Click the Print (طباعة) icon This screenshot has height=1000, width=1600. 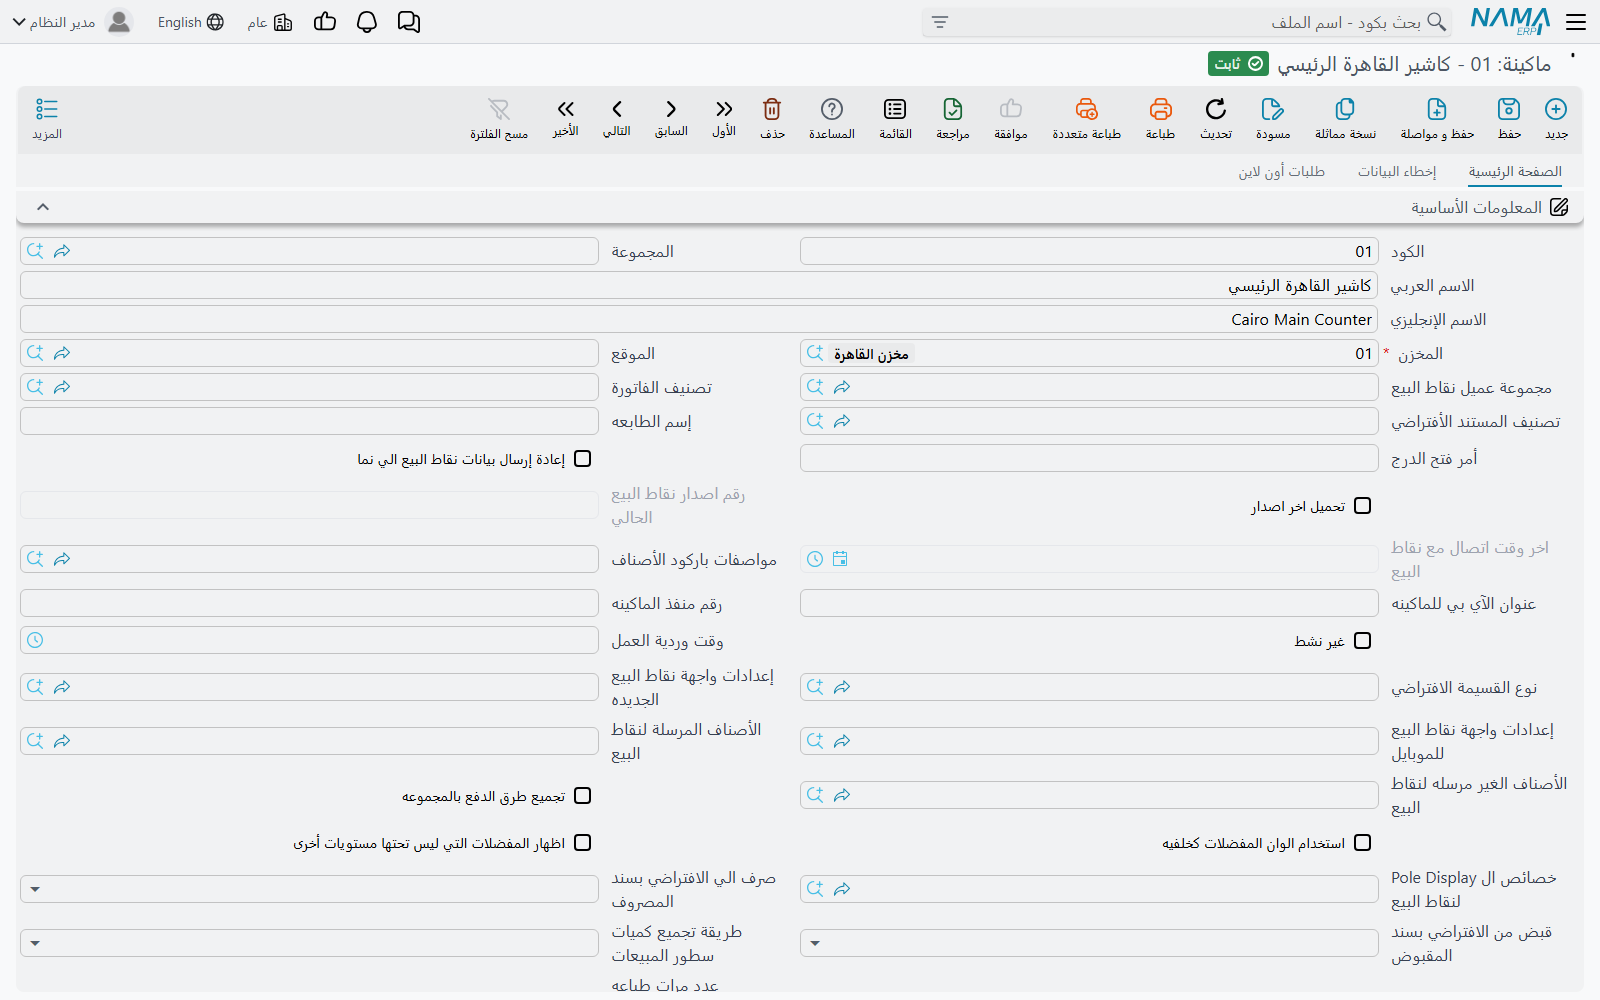(x=1160, y=109)
